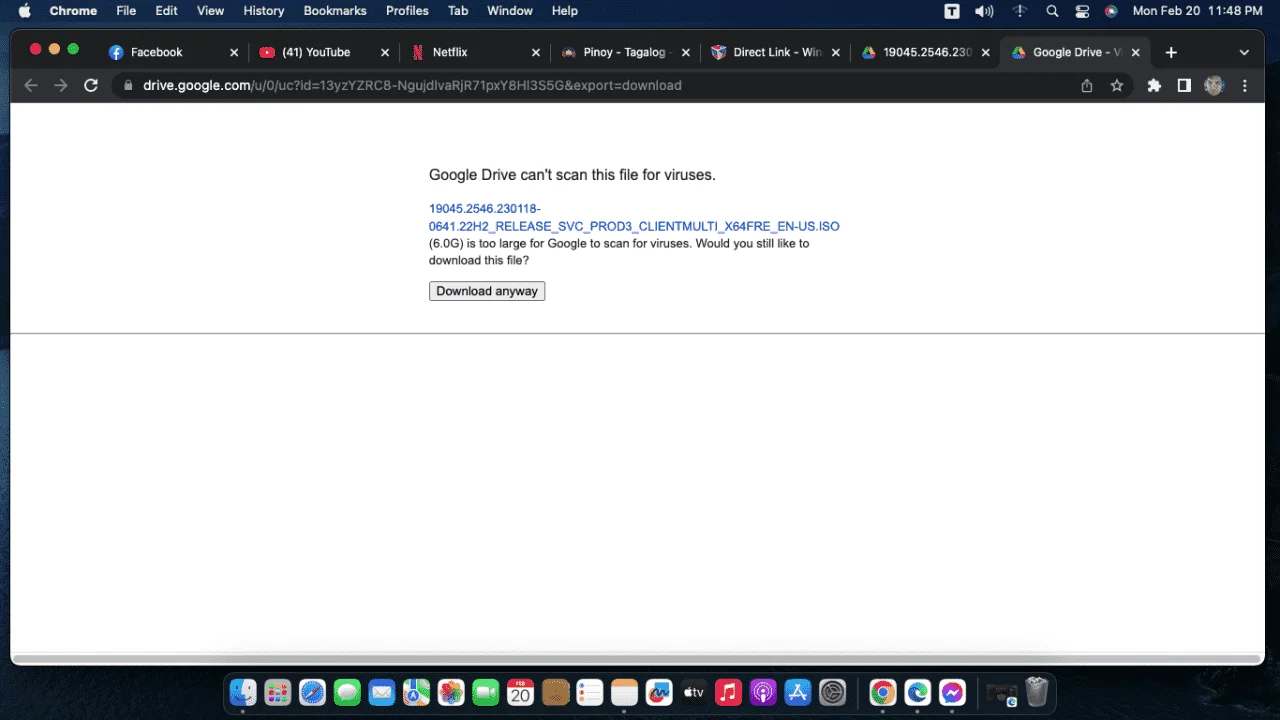This screenshot has width=1280, height=720.
Task: Open Chrome's three-dot menu
Action: (x=1245, y=86)
